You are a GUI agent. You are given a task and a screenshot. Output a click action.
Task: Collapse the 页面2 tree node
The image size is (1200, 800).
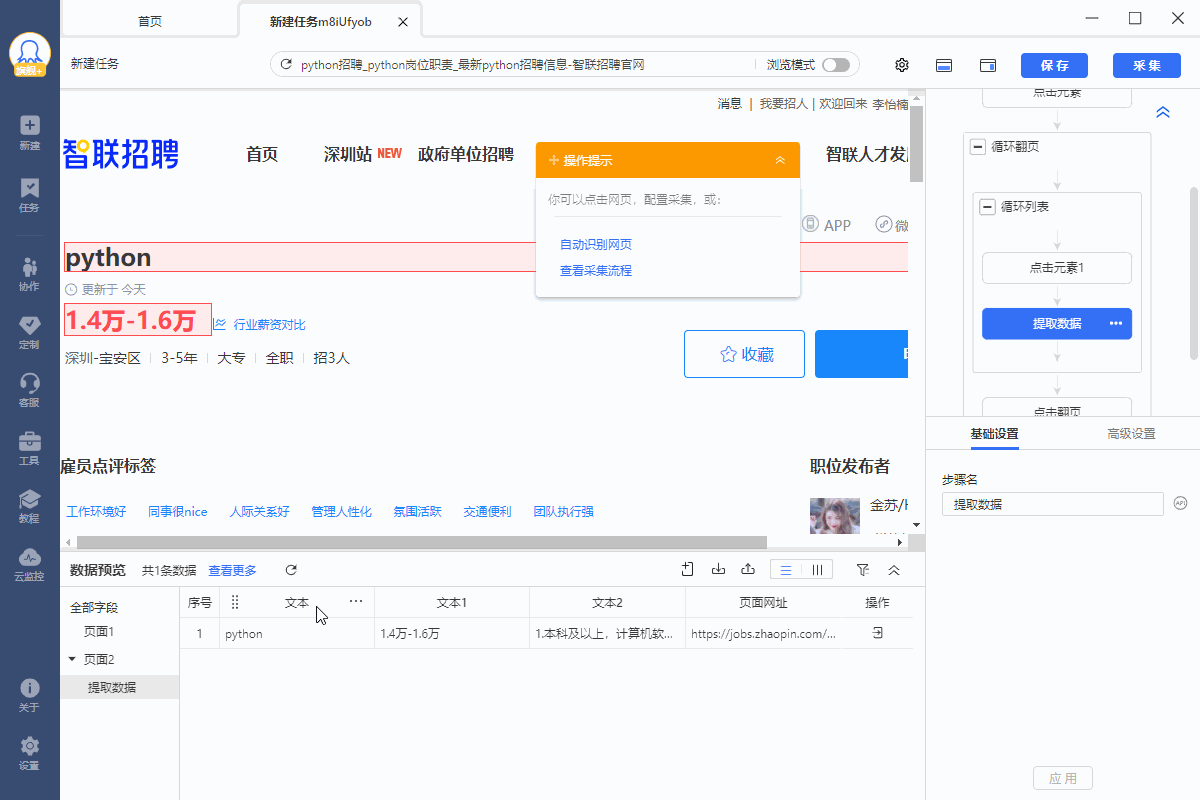72,659
